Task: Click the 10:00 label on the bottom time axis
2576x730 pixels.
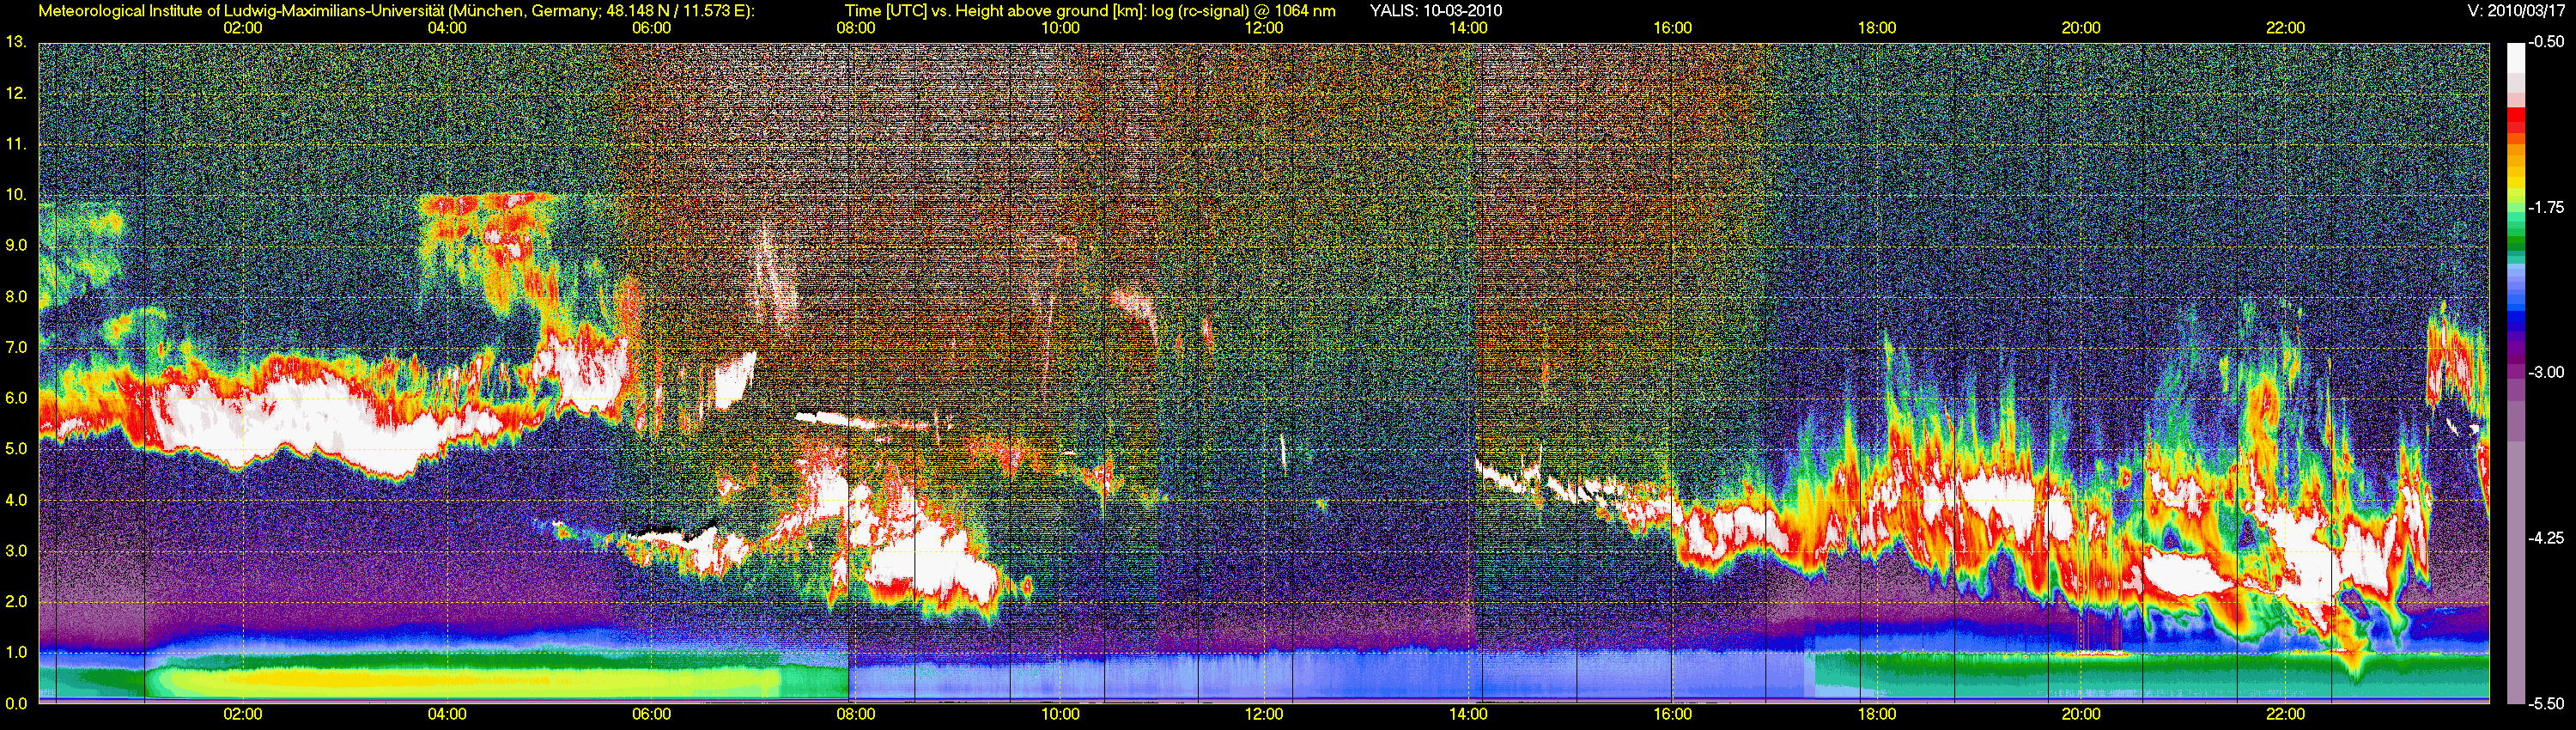Action: pos(1060,715)
